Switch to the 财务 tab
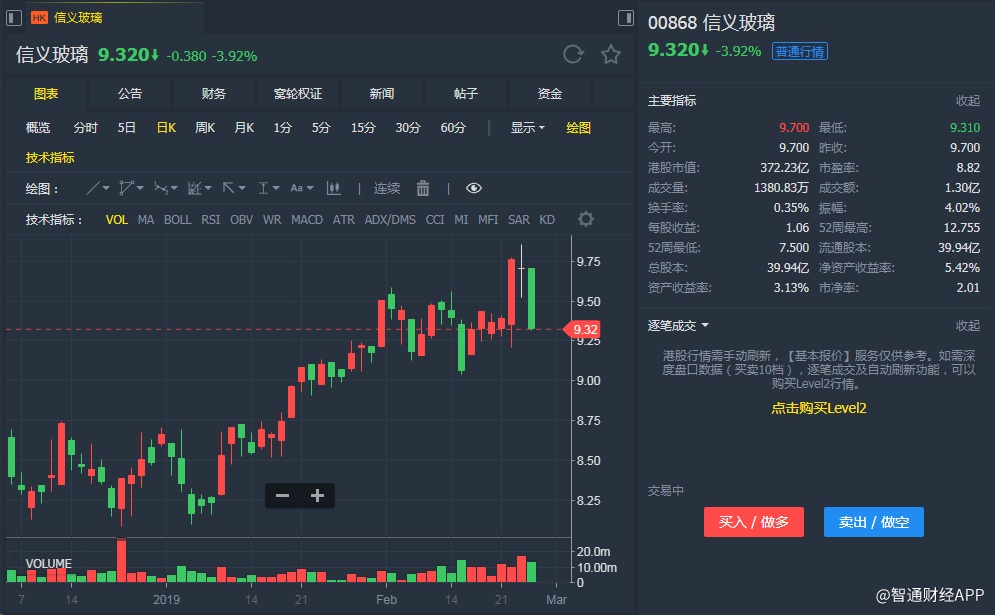 tap(214, 94)
